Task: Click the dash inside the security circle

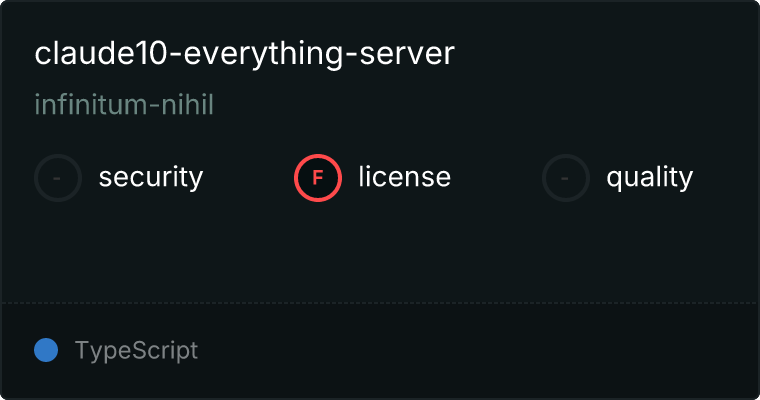Action: pyautogui.click(x=57, y=178)
